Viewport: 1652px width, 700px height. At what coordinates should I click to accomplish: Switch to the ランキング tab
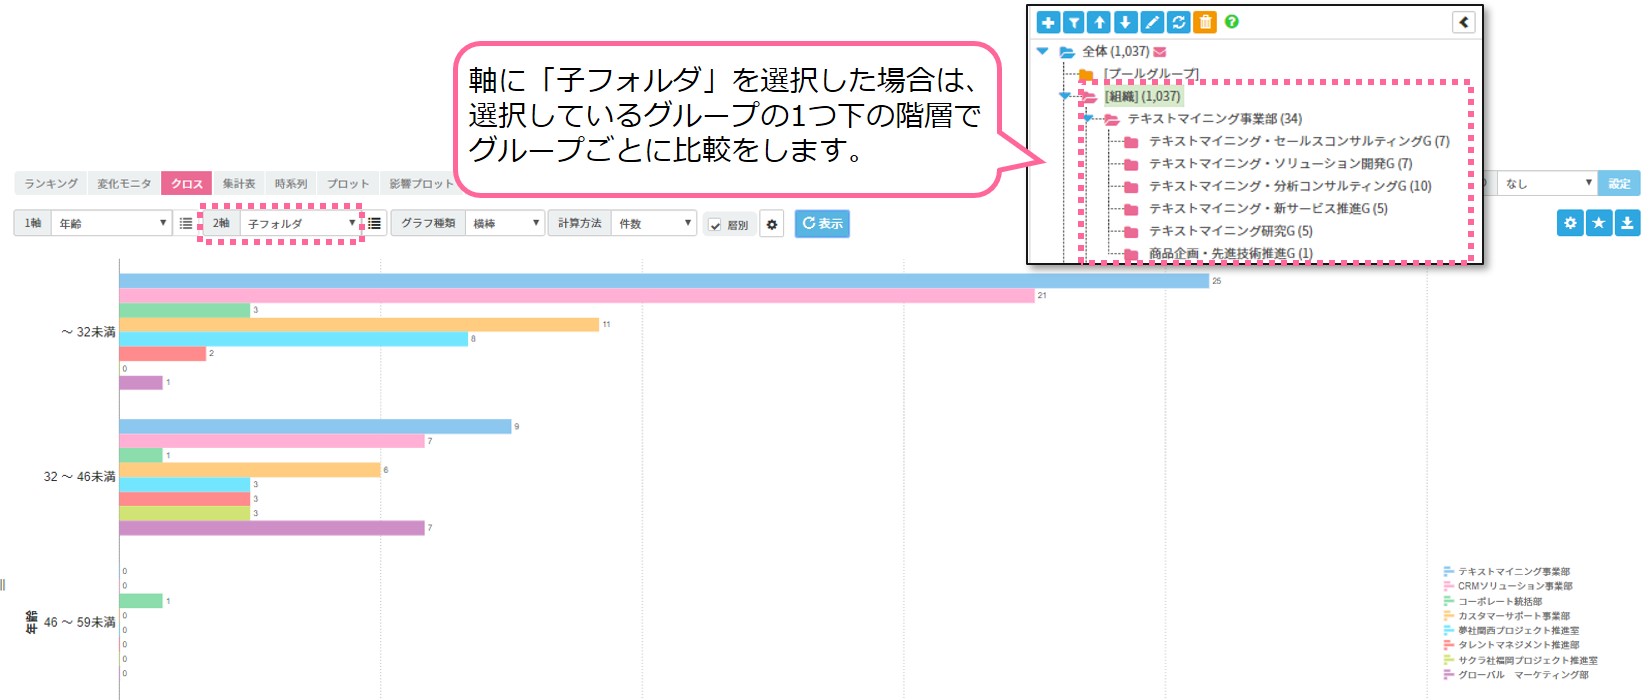51,184
